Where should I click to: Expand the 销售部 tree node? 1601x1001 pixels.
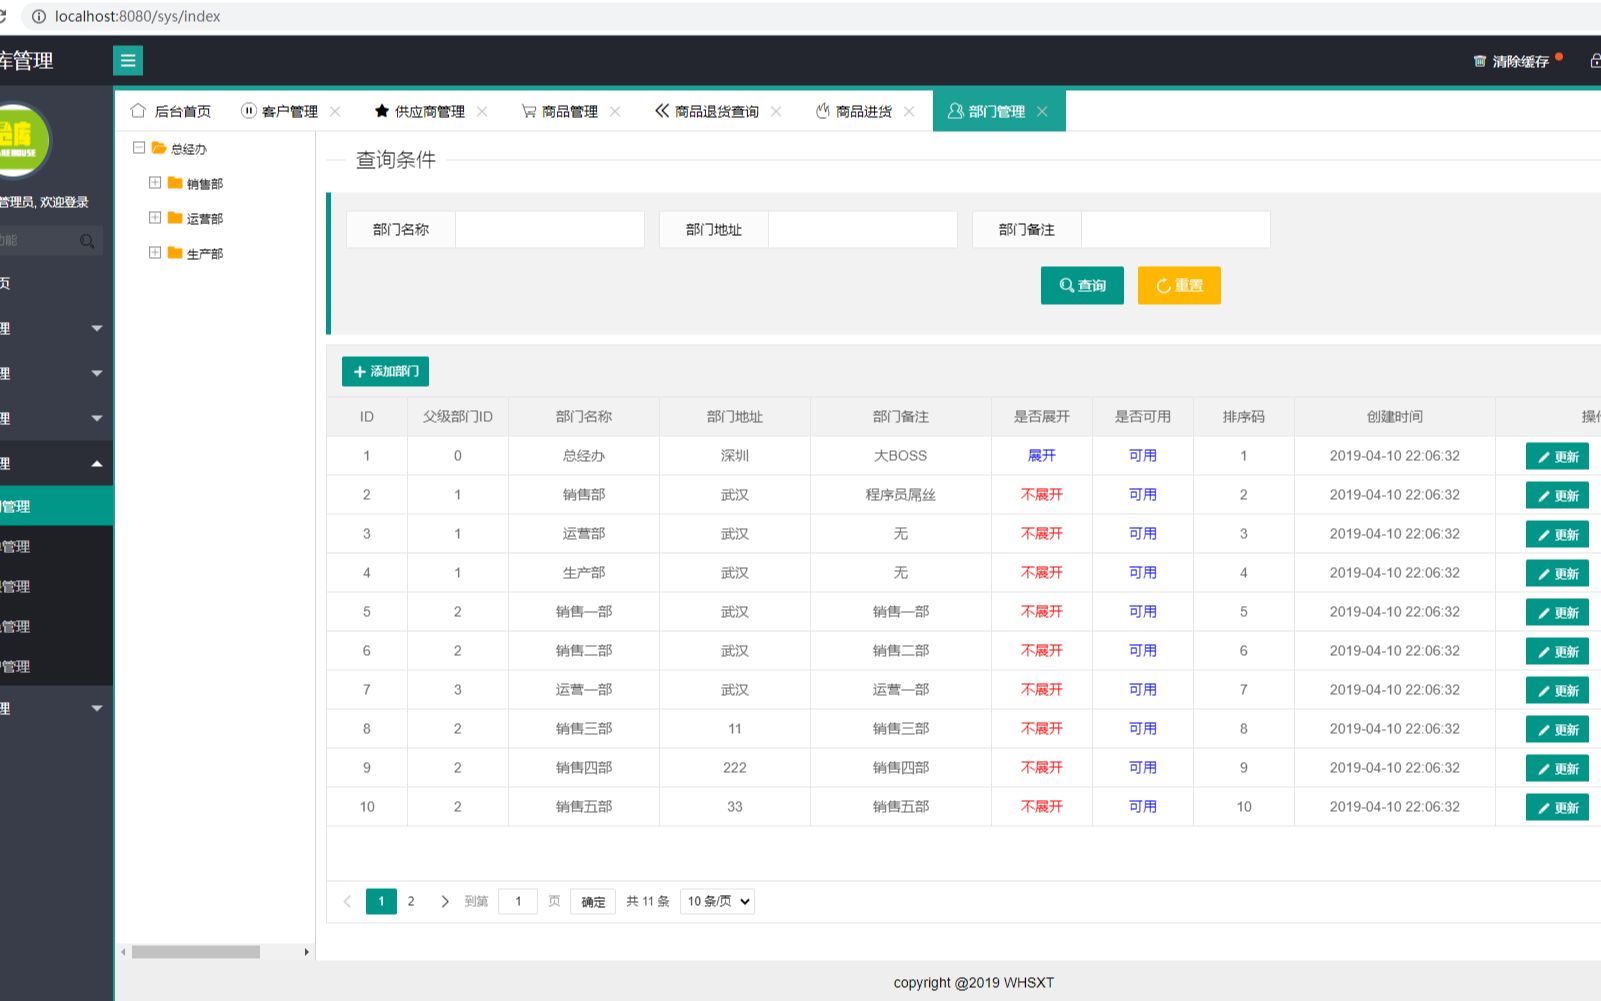[155, 182]
